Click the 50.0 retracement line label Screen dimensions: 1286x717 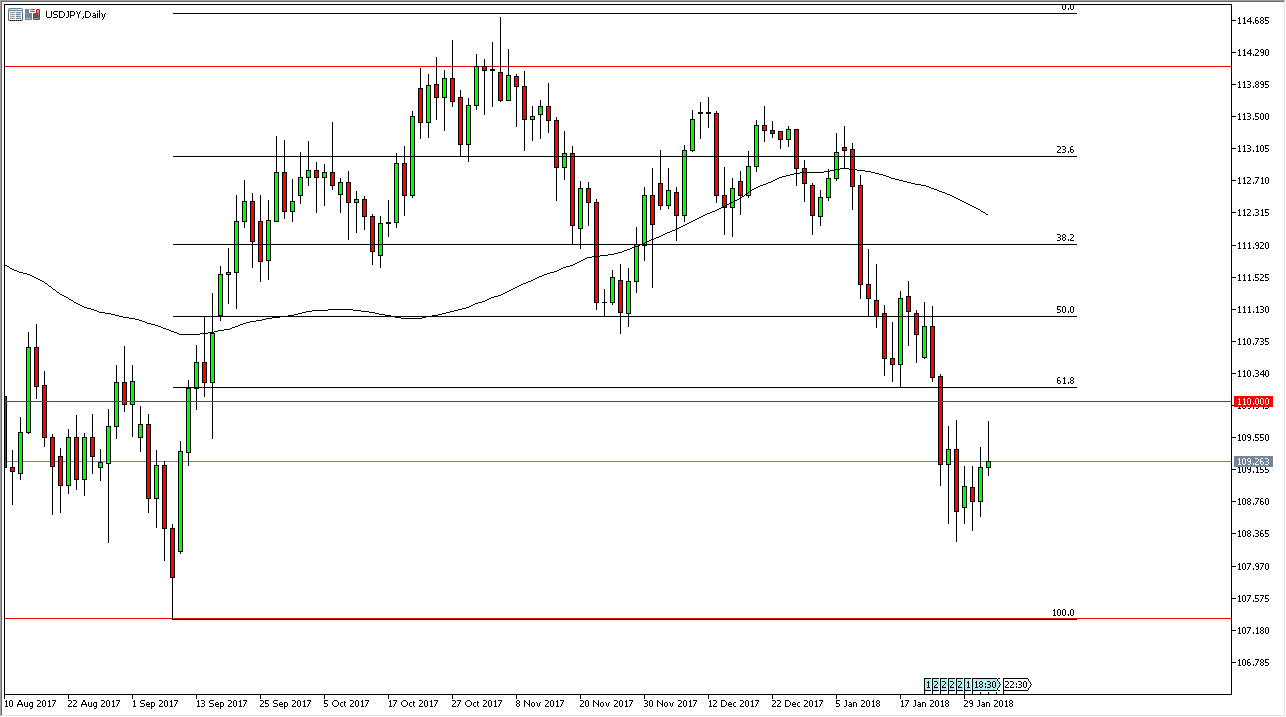click(1064, 310)
